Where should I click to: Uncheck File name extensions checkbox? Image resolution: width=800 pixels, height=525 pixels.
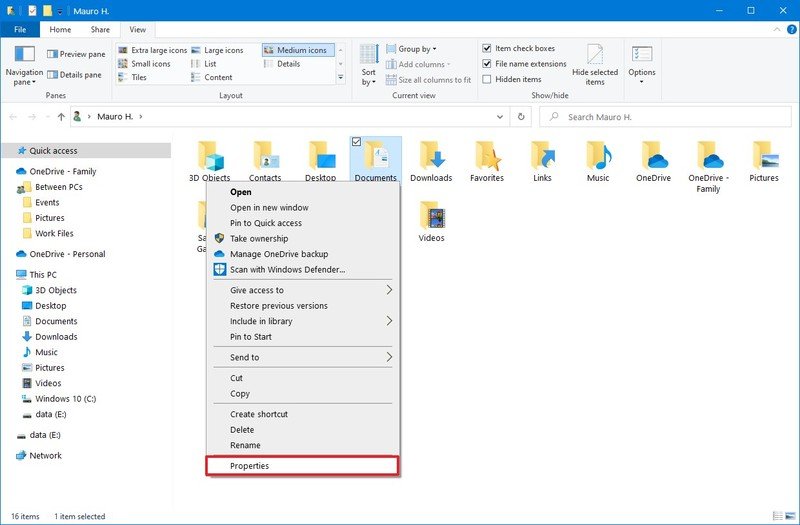(487, 64)
